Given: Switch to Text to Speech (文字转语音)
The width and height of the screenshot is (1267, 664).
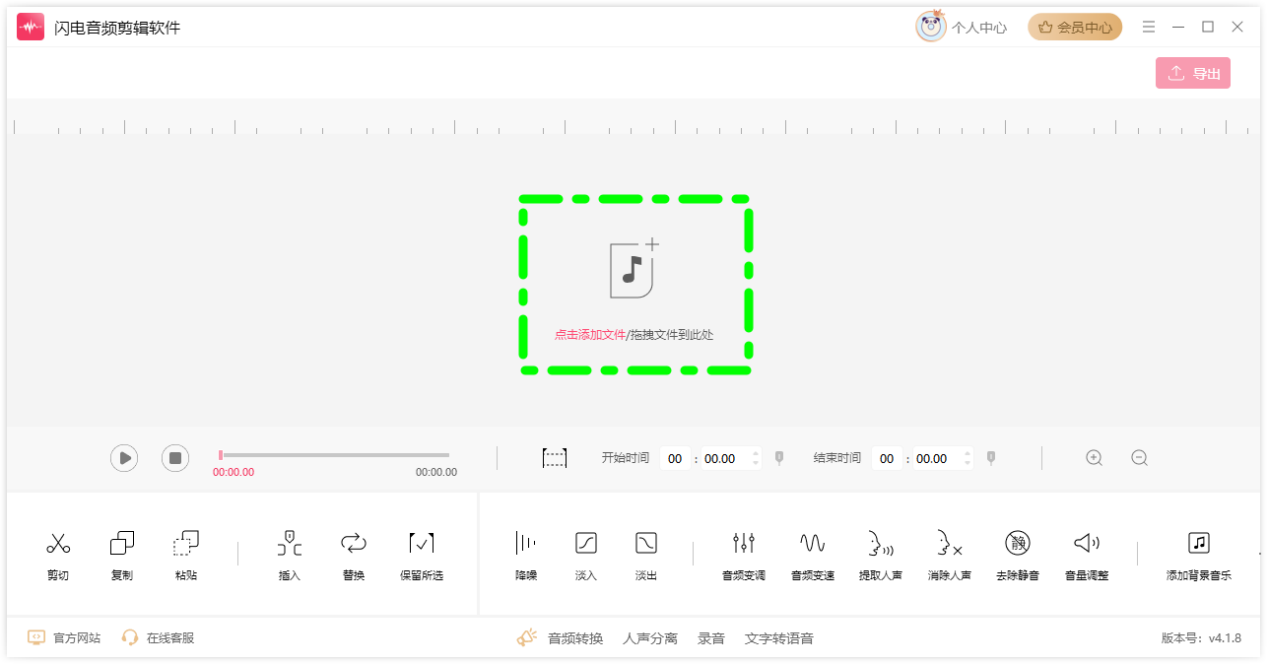Looking at the screenshot, I should pos(779,638).
